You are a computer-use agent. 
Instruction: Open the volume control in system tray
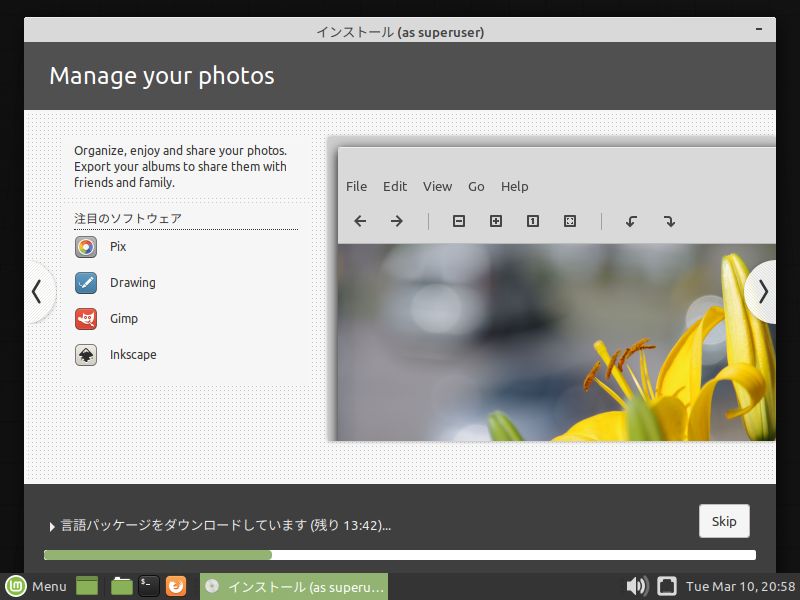[636, 586]
